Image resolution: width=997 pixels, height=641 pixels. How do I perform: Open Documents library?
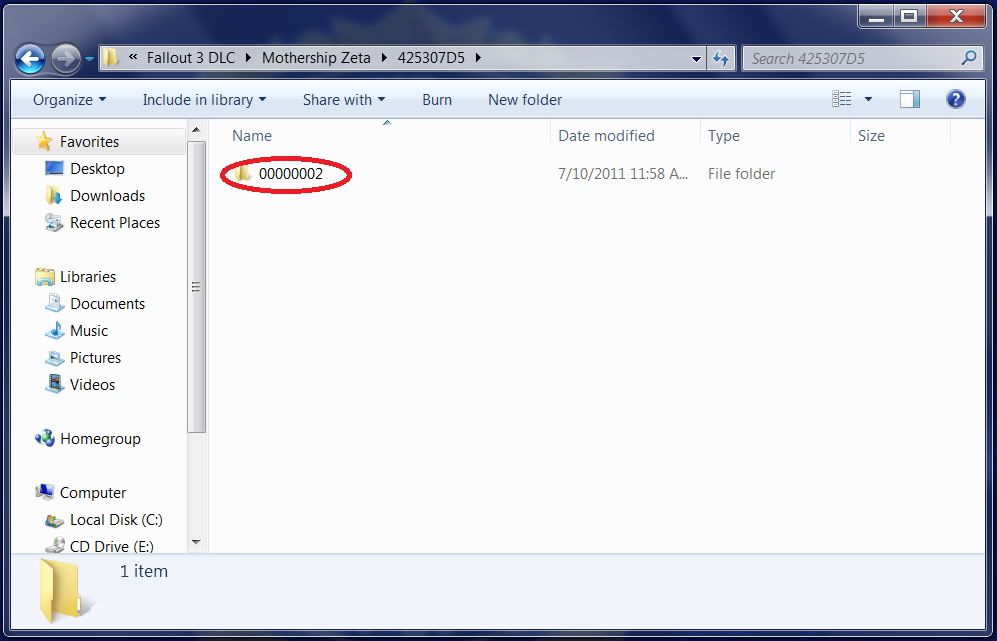click(107, 304)
